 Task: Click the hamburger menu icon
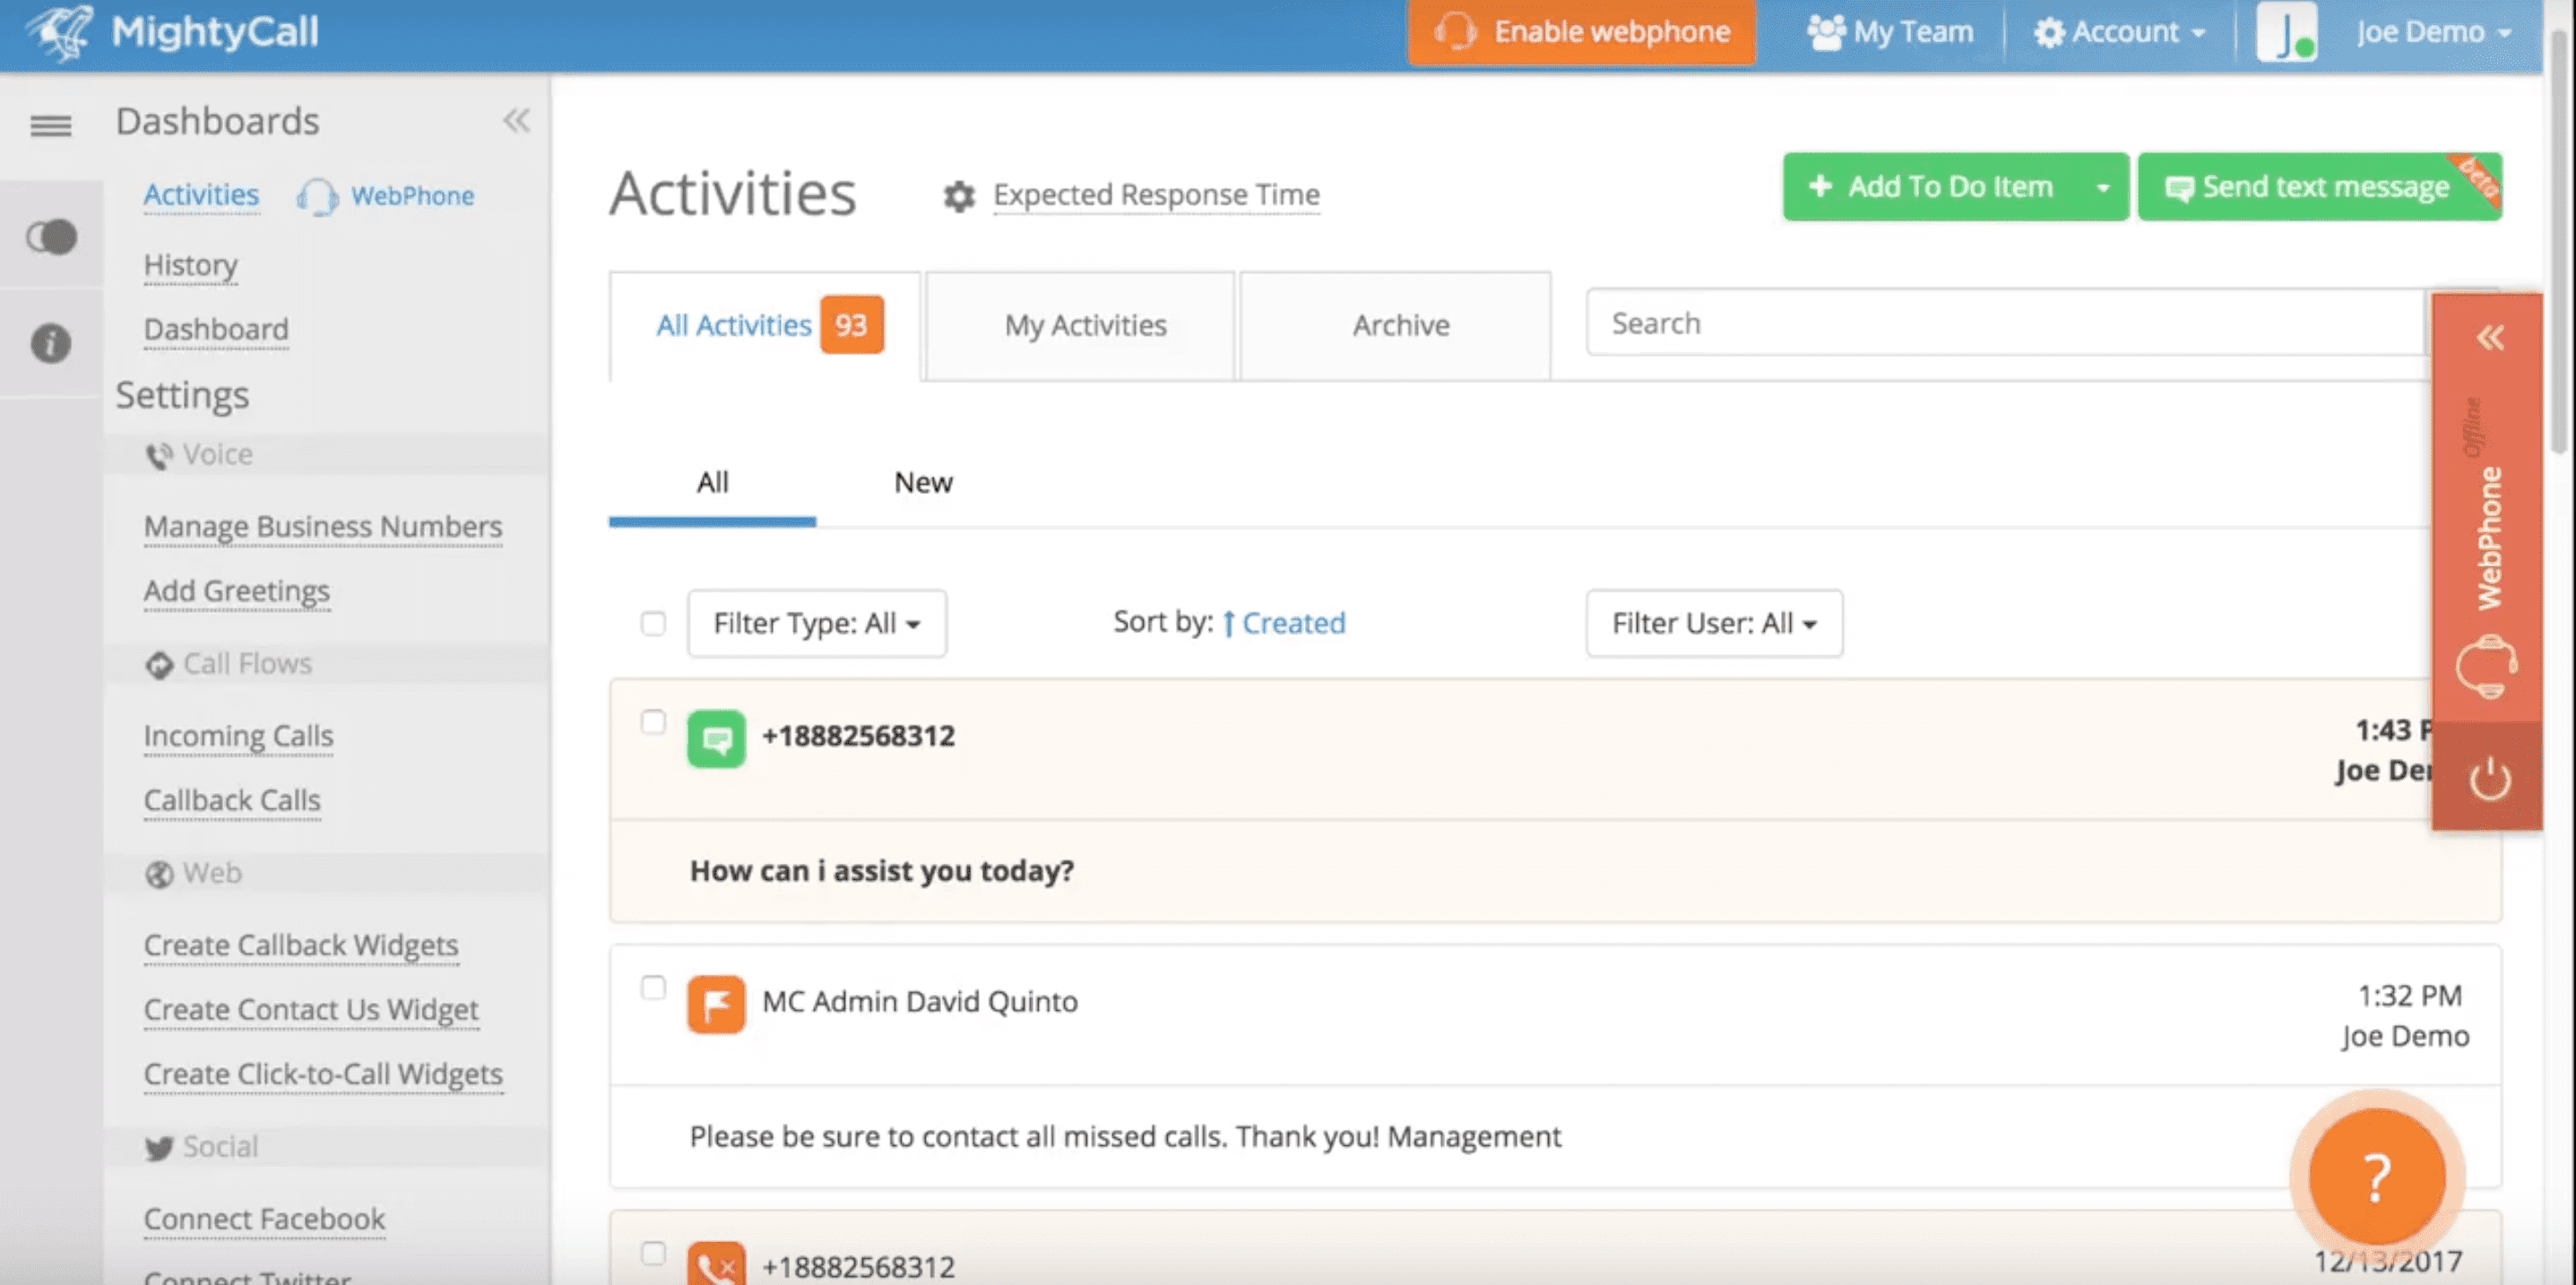tap(50, 125)
